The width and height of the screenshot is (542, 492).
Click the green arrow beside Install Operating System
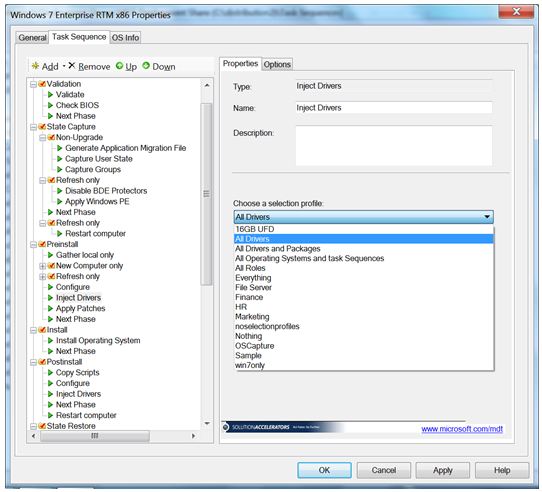50,341
